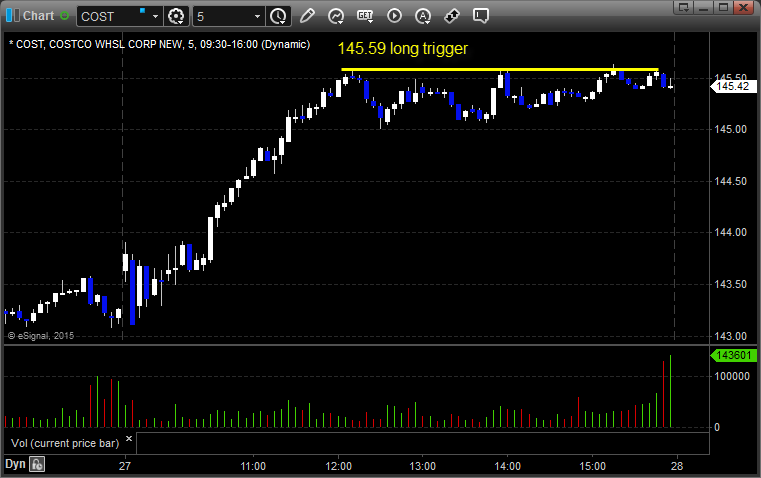The width and height of the screenshot is (761, 478).
Task: Toggle the lock icon beside Dyn
Action: point(37,464)
